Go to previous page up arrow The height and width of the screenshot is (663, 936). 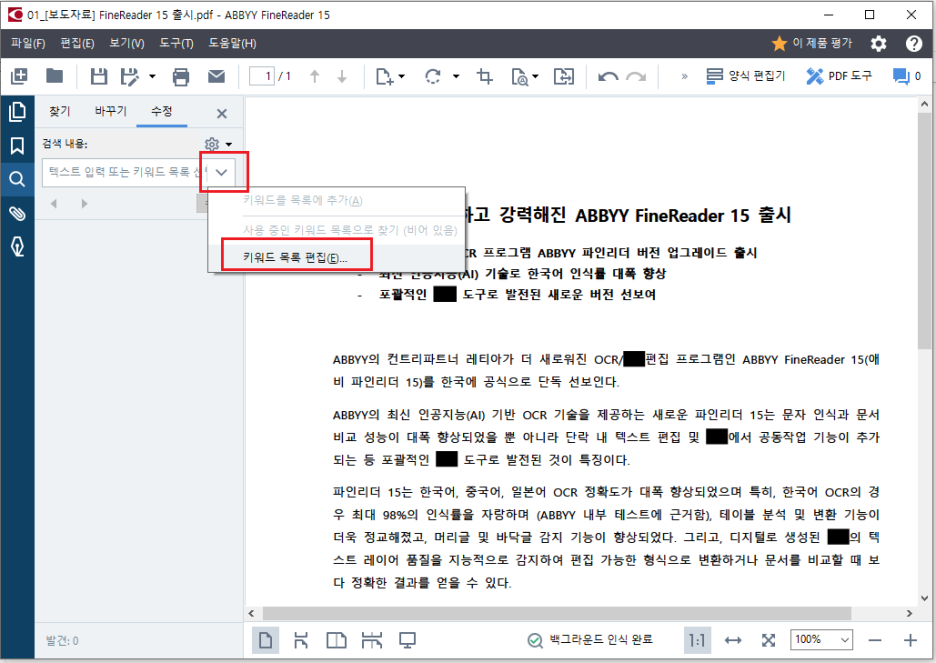tap(315, 76)
